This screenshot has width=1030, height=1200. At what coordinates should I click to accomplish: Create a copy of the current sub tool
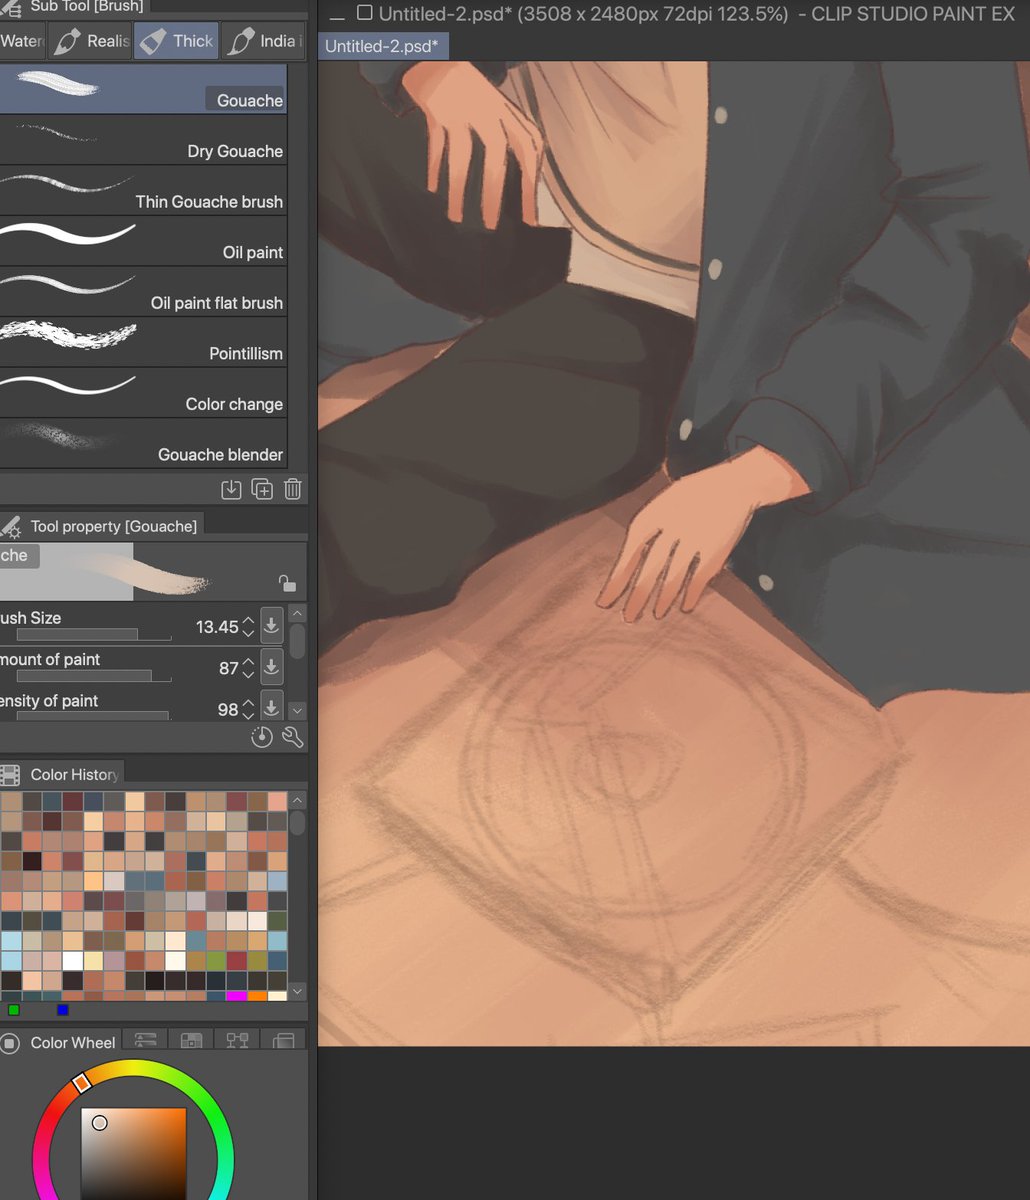262,489
